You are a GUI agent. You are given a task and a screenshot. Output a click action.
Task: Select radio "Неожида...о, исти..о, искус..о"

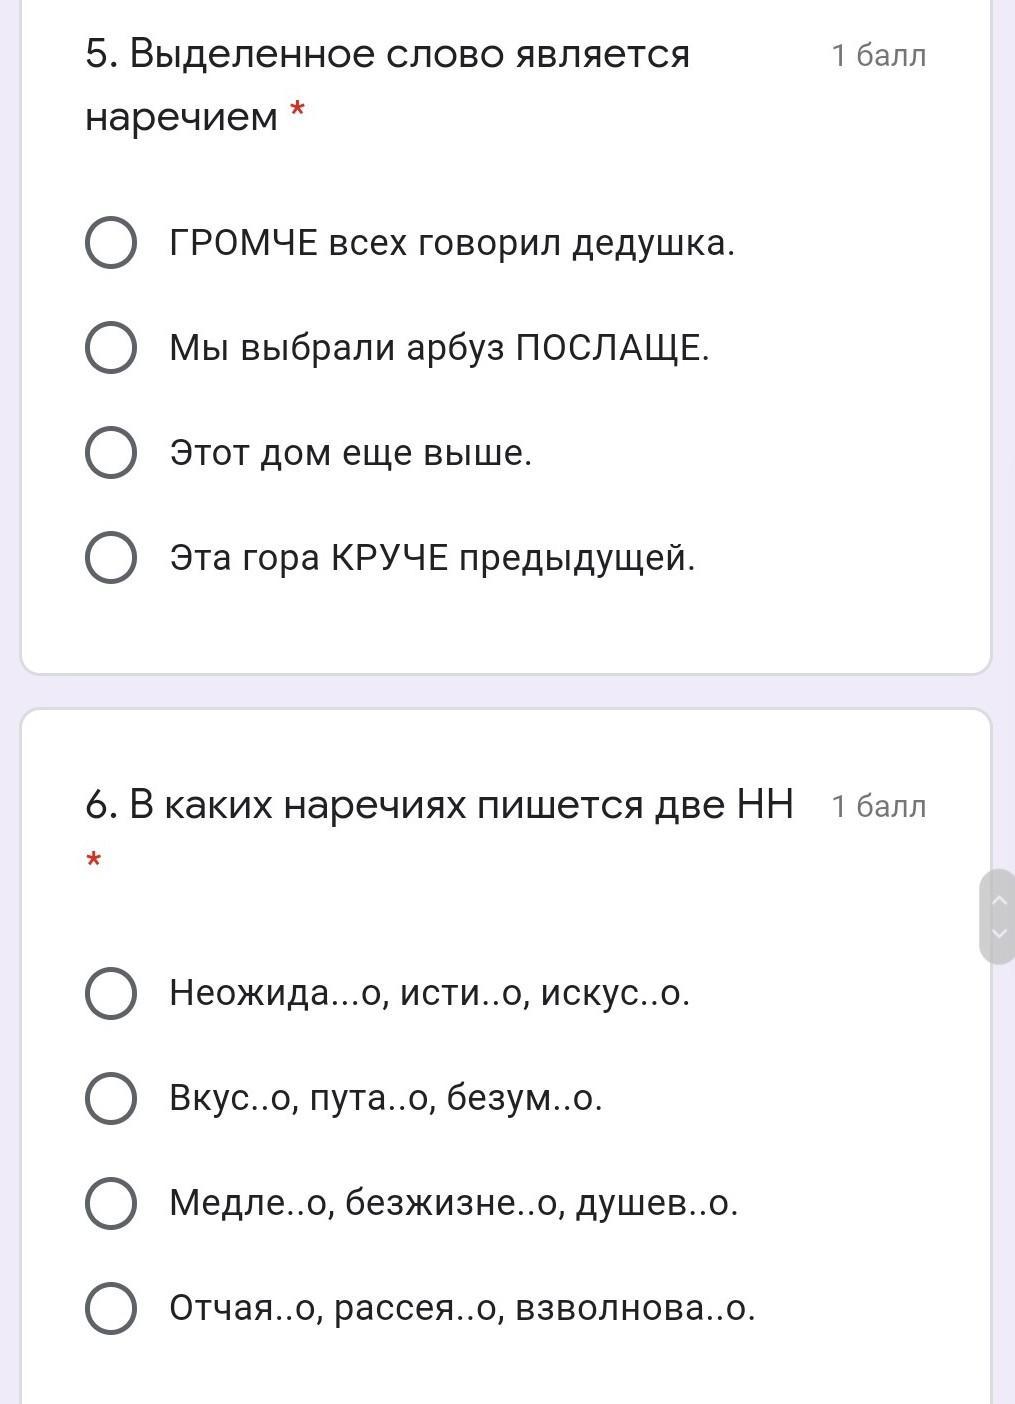point(111,993)
